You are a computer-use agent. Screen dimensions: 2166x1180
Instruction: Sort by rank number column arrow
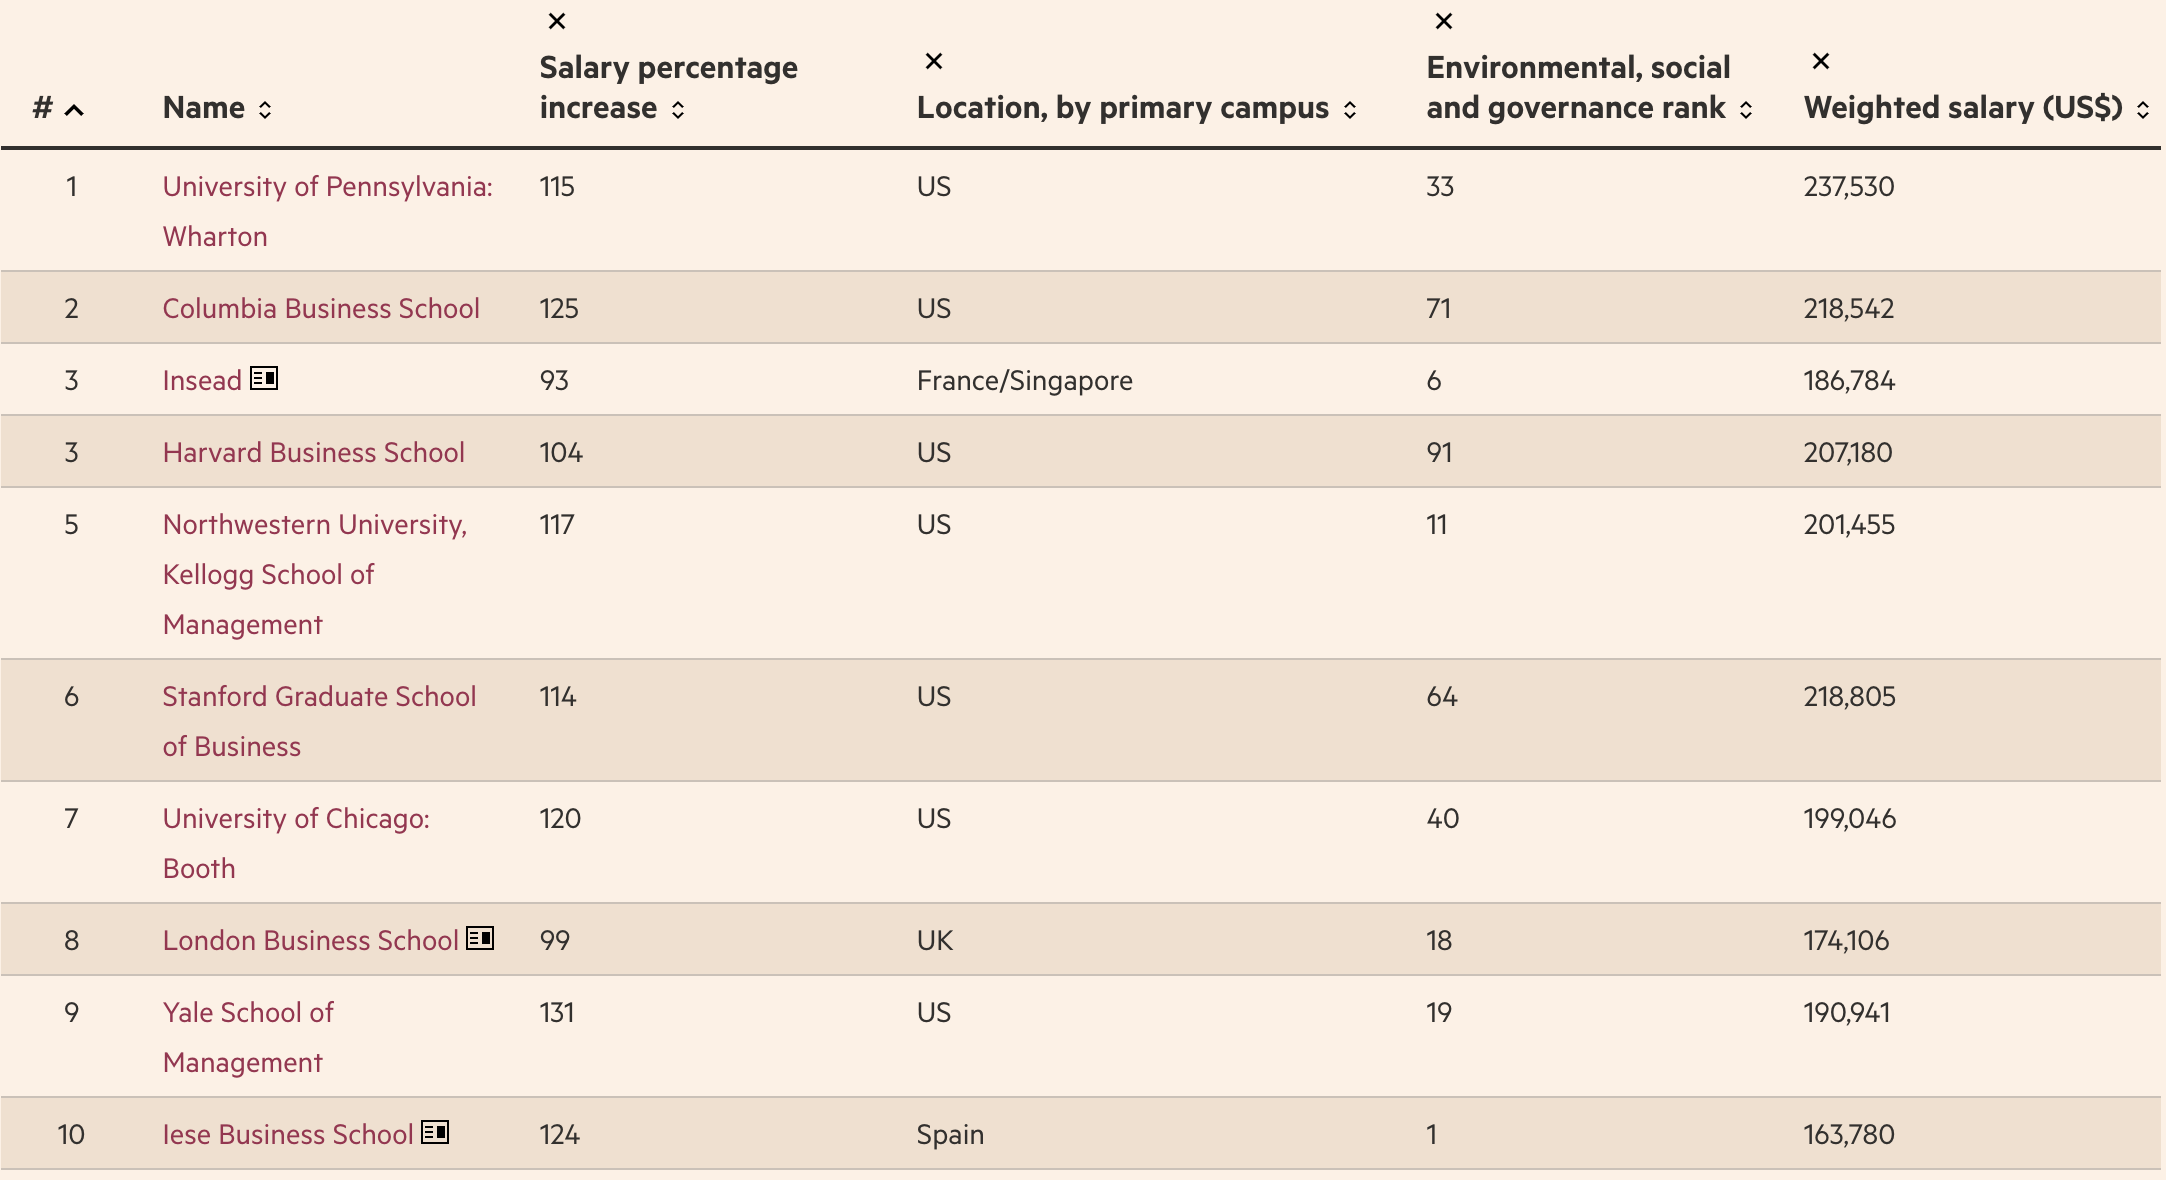click(x=74, y=109)
